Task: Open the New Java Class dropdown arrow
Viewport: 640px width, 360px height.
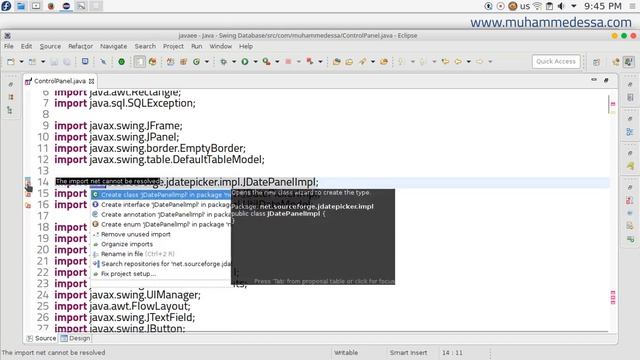Action: [x=207, y=62]
